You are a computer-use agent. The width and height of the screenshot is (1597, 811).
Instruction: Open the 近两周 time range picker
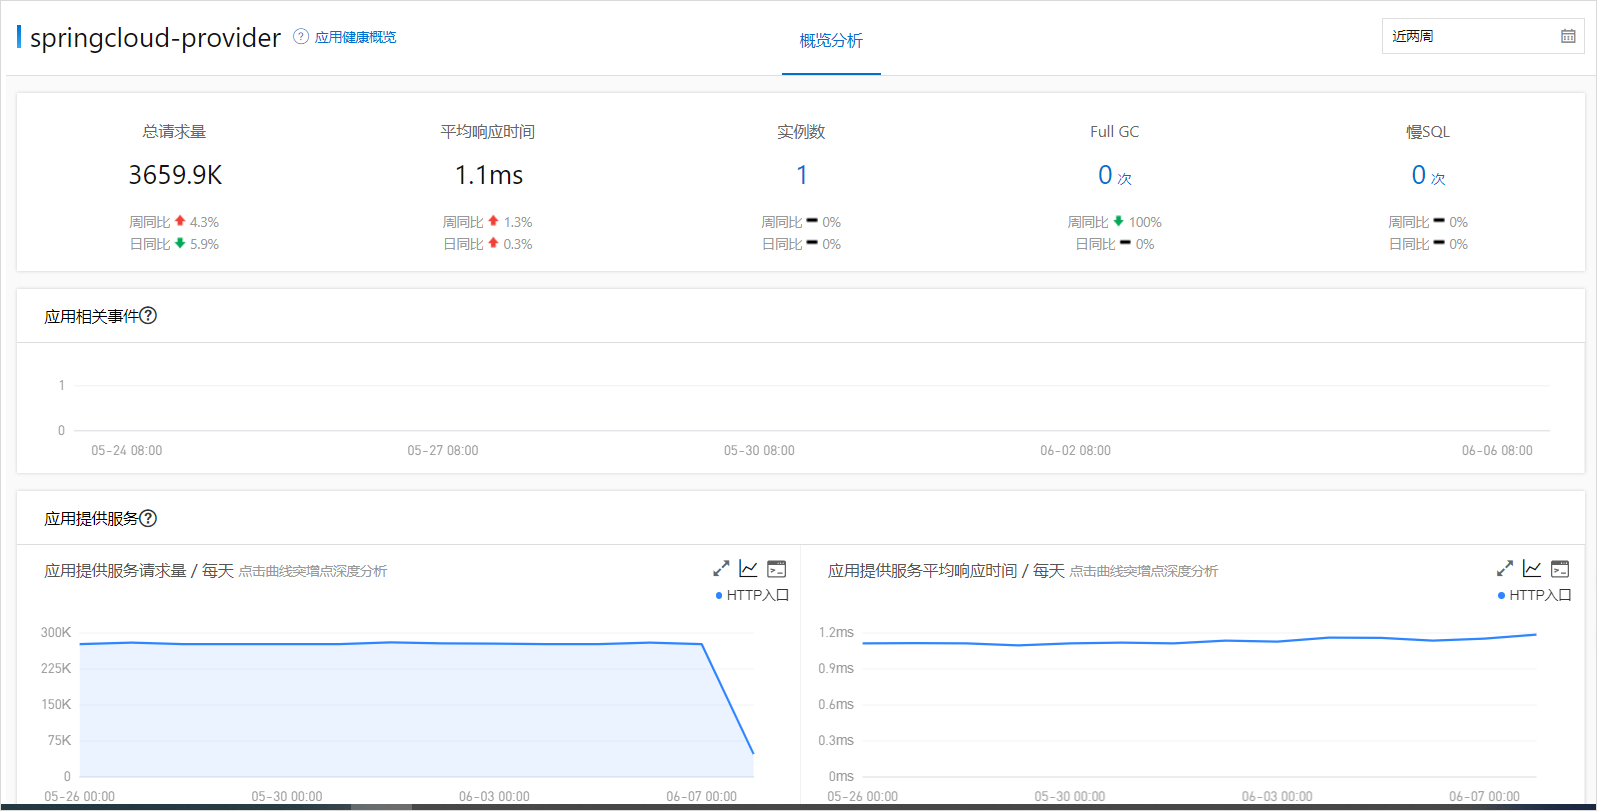[1483, 36]
